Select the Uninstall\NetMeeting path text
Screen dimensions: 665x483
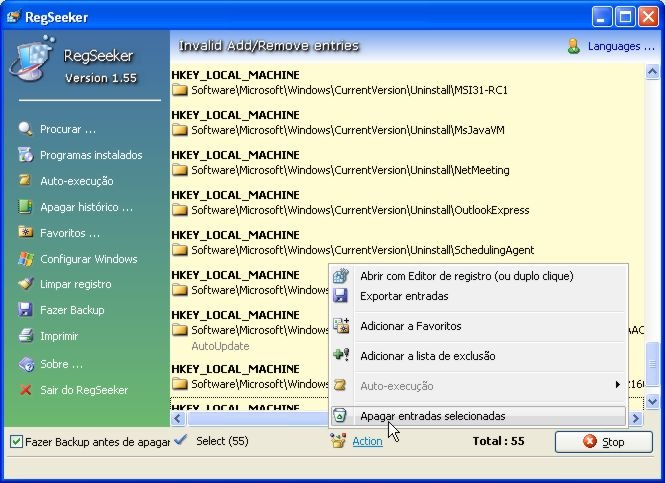point(350,170)
